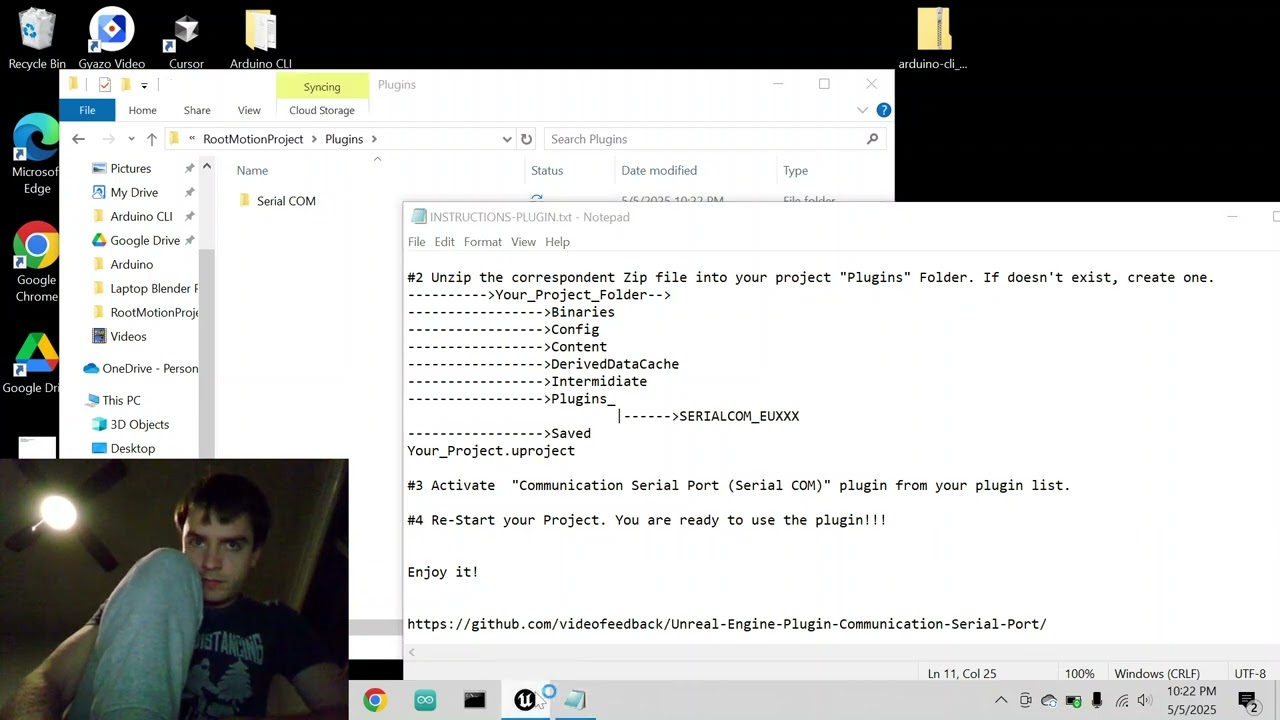
Task: Show hidden system tray icons
Action: [x=1001, y=701]
